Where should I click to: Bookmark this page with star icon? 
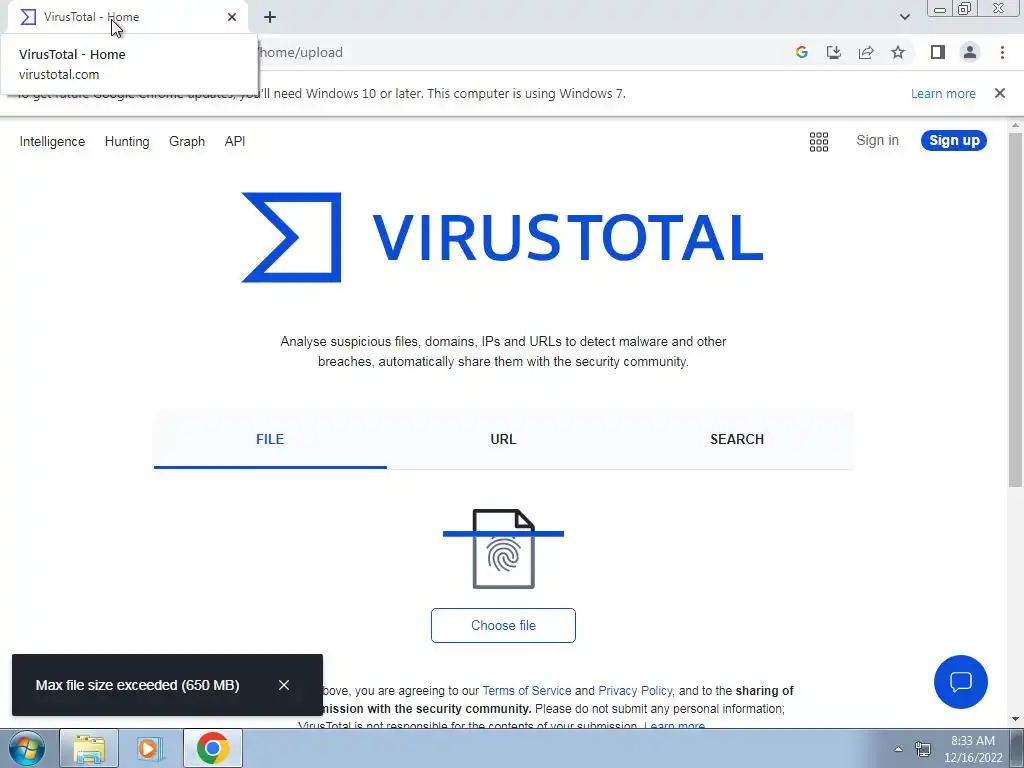point(898,52)
